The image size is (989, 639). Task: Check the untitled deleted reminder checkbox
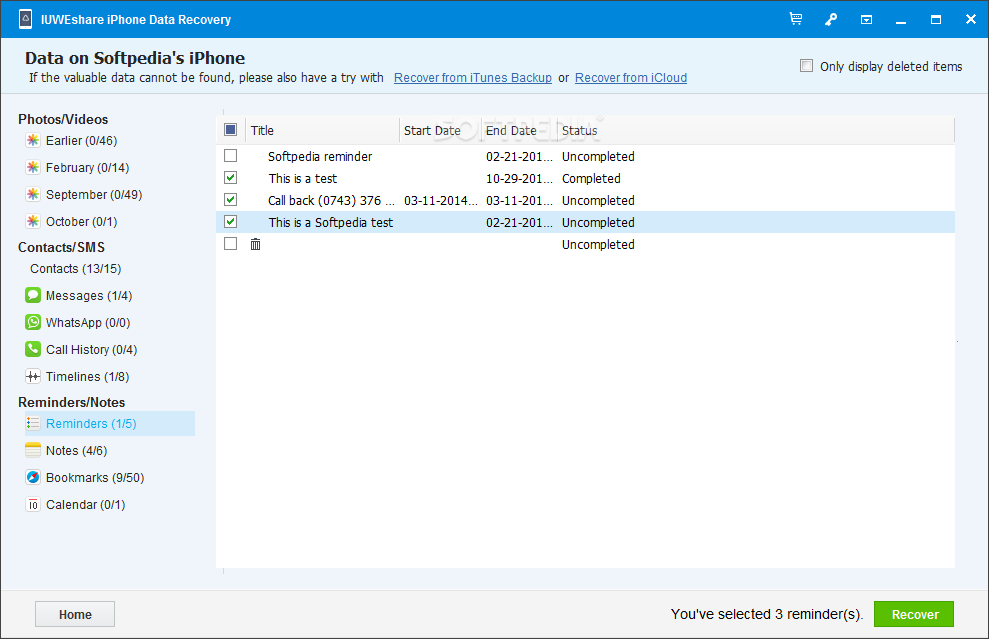(230, 244)
